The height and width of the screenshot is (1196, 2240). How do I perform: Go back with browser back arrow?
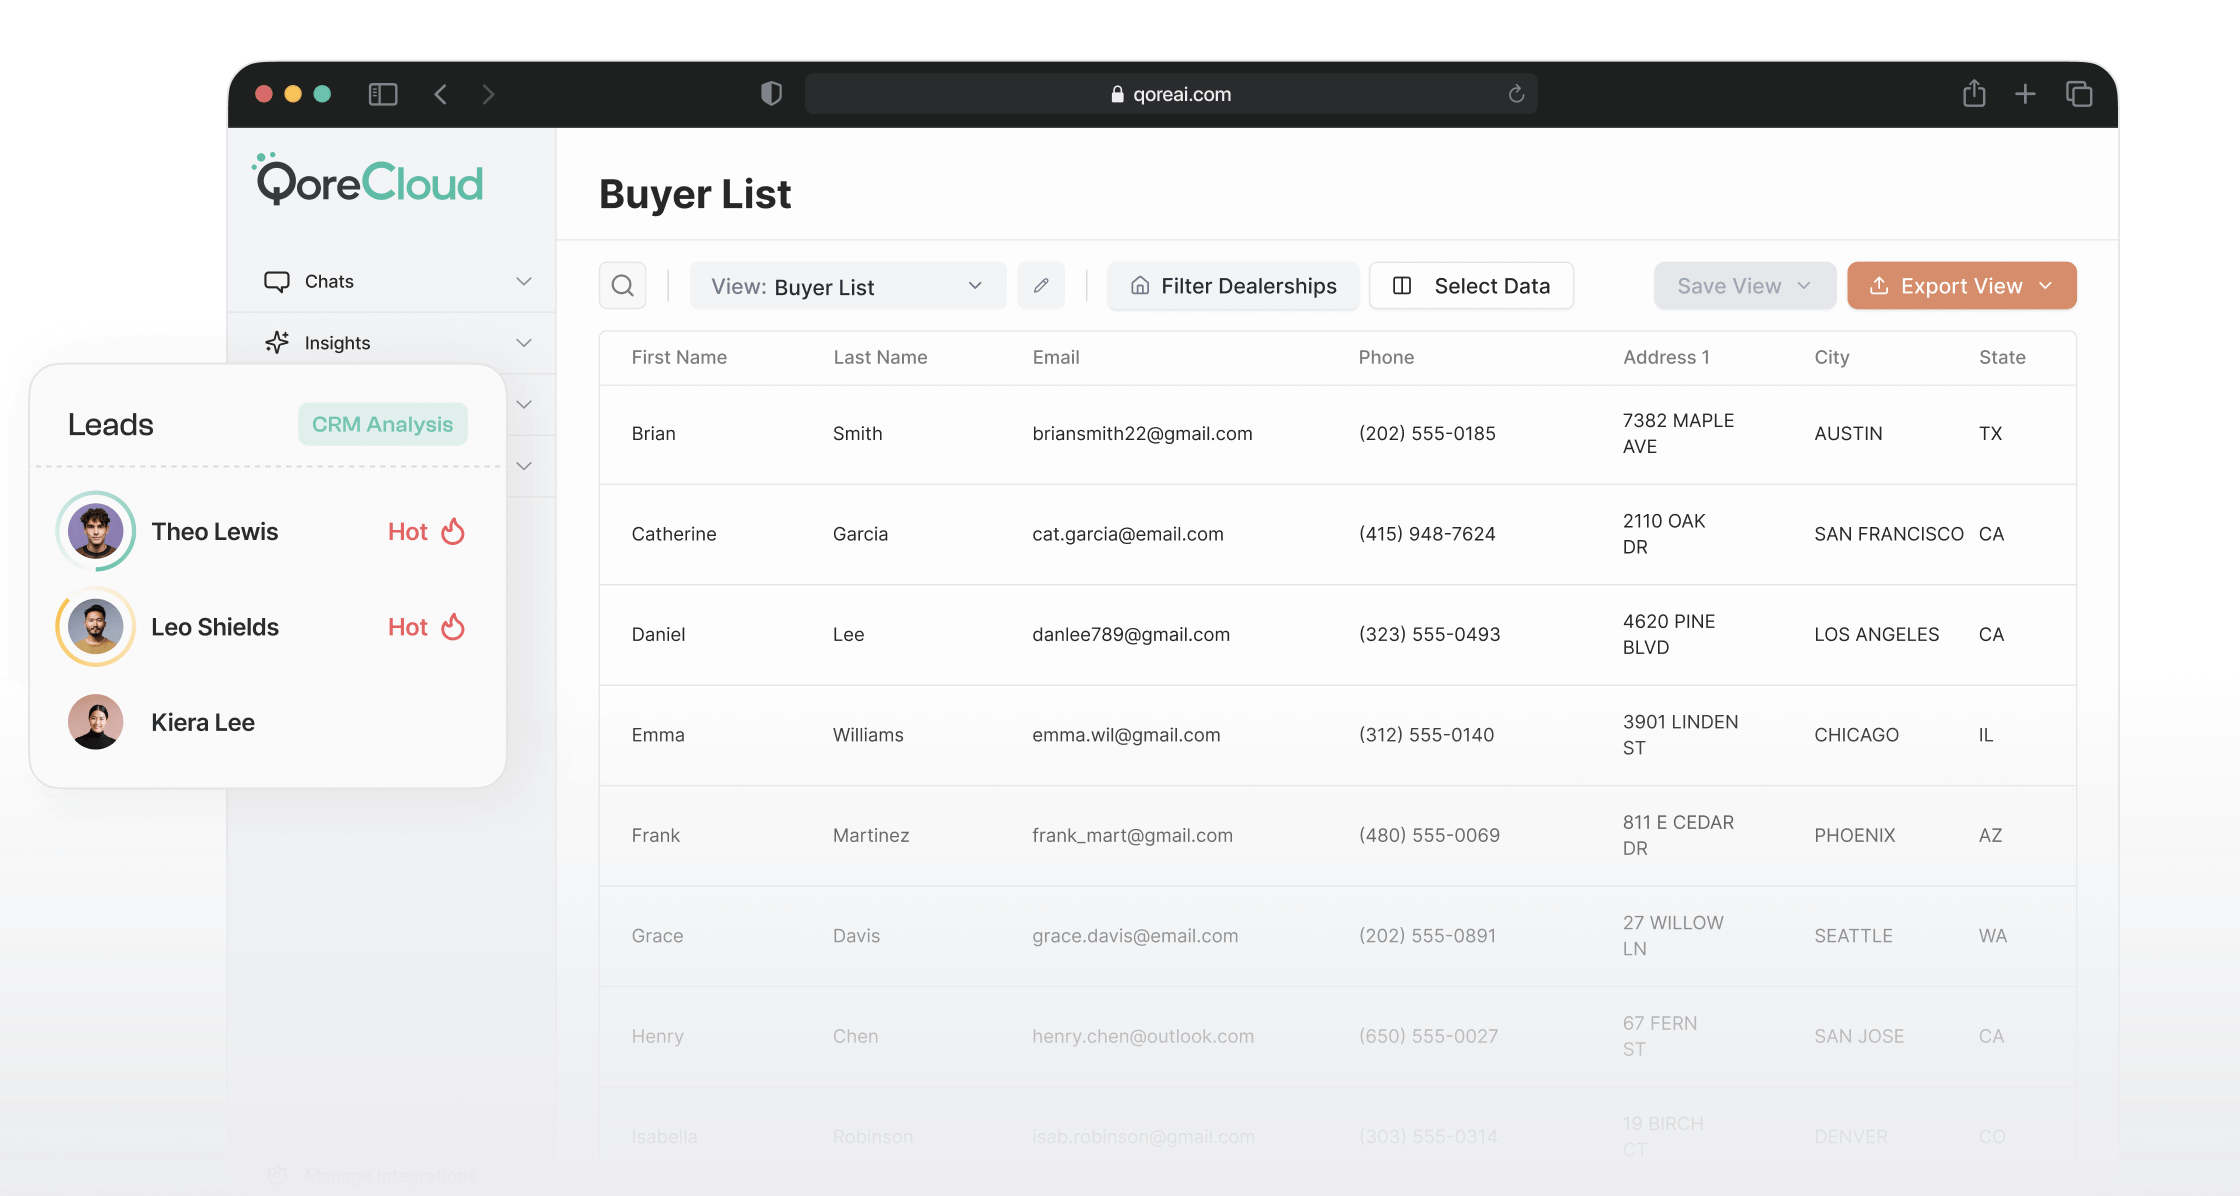pos(441,94)
